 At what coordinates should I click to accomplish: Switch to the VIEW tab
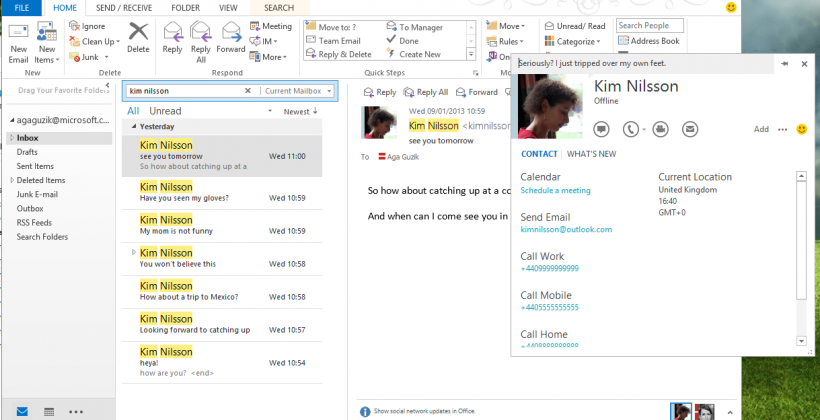coord(228,8)
